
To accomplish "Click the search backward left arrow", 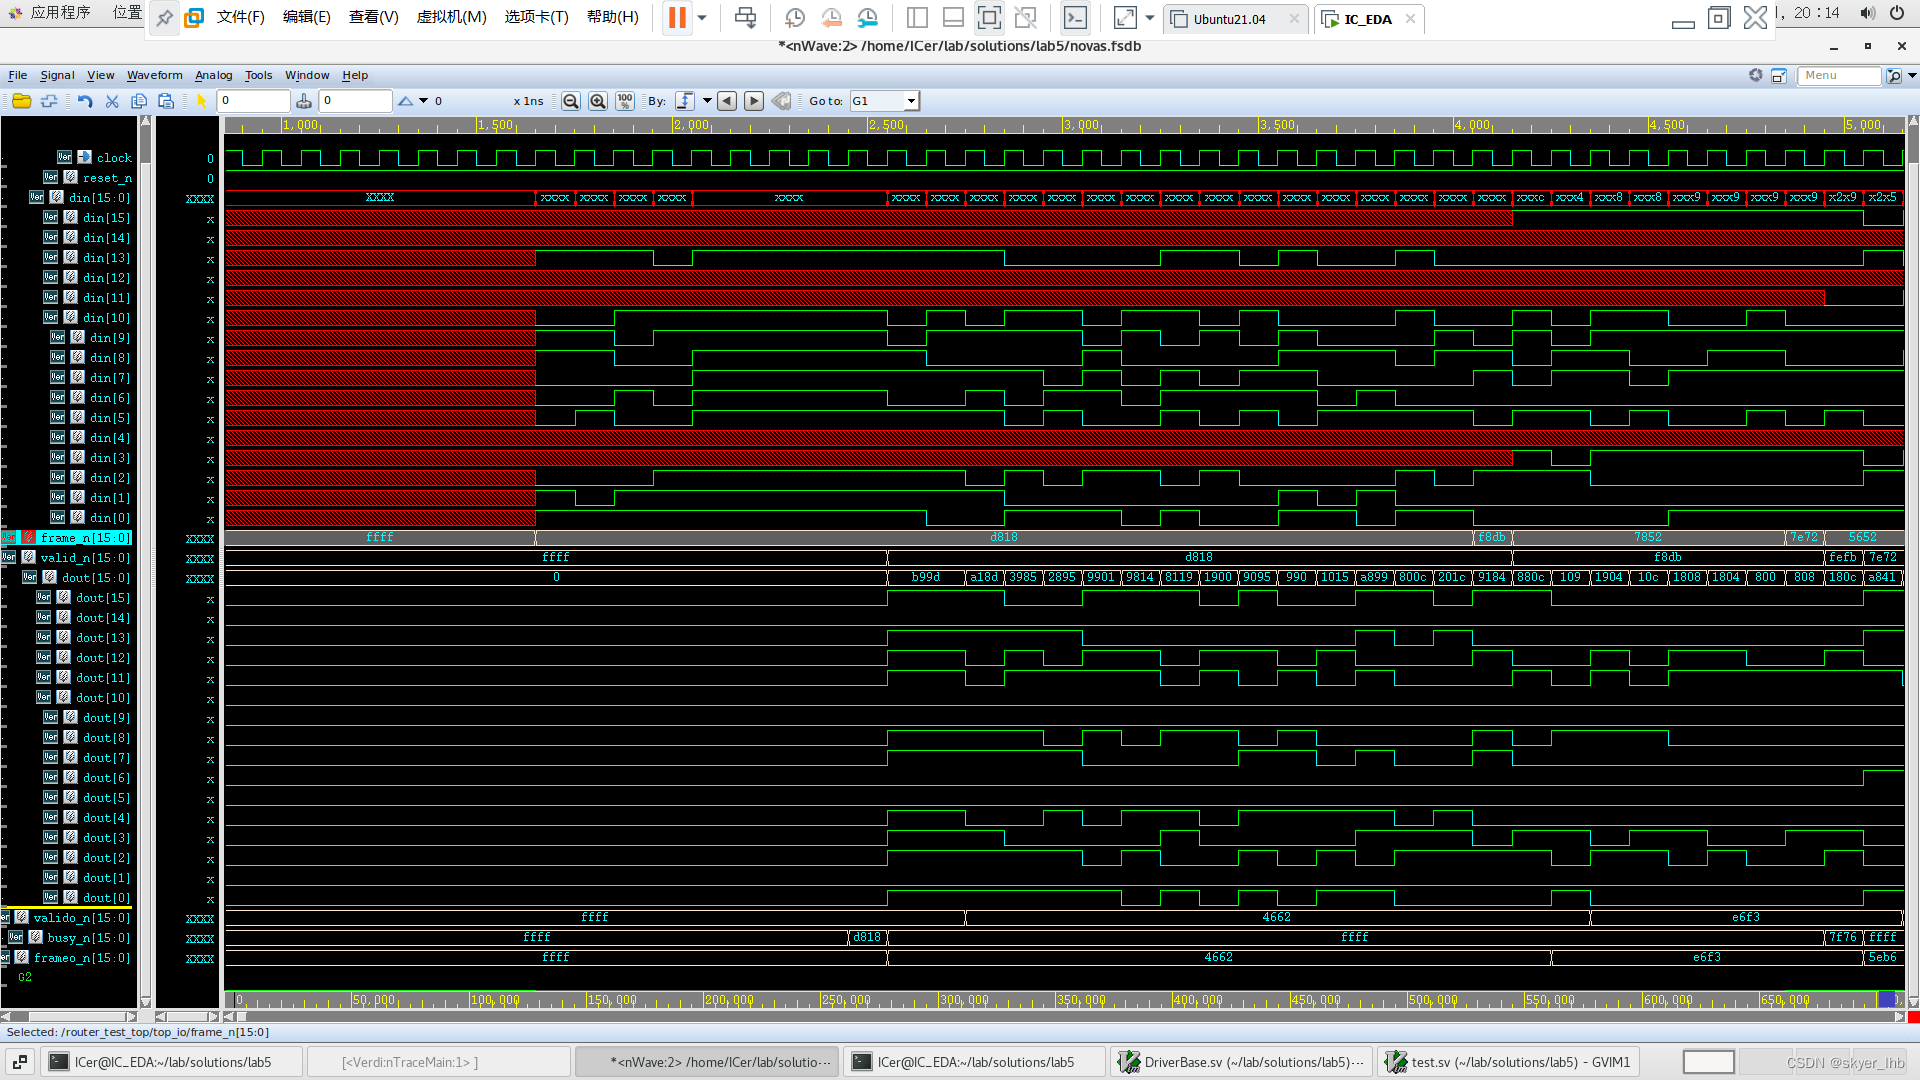I will [727, 101].
